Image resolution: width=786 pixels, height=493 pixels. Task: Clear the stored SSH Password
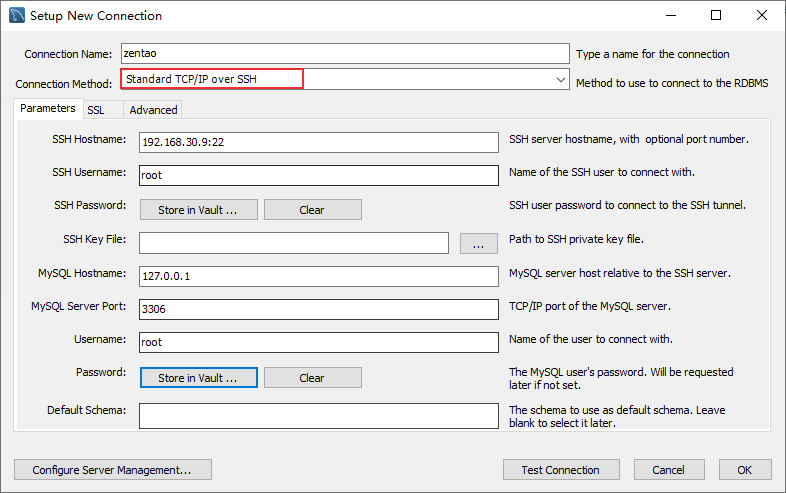pyautogui.click(x=313, y=210)
